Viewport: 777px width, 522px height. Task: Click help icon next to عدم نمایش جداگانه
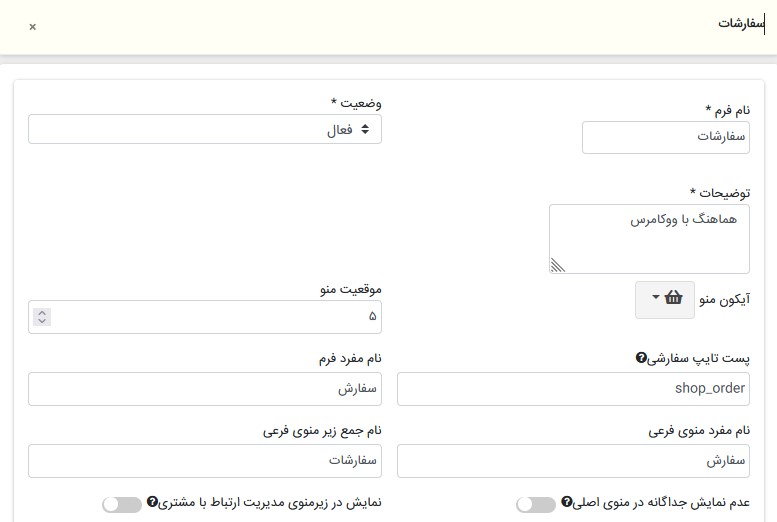pos(566,502)
